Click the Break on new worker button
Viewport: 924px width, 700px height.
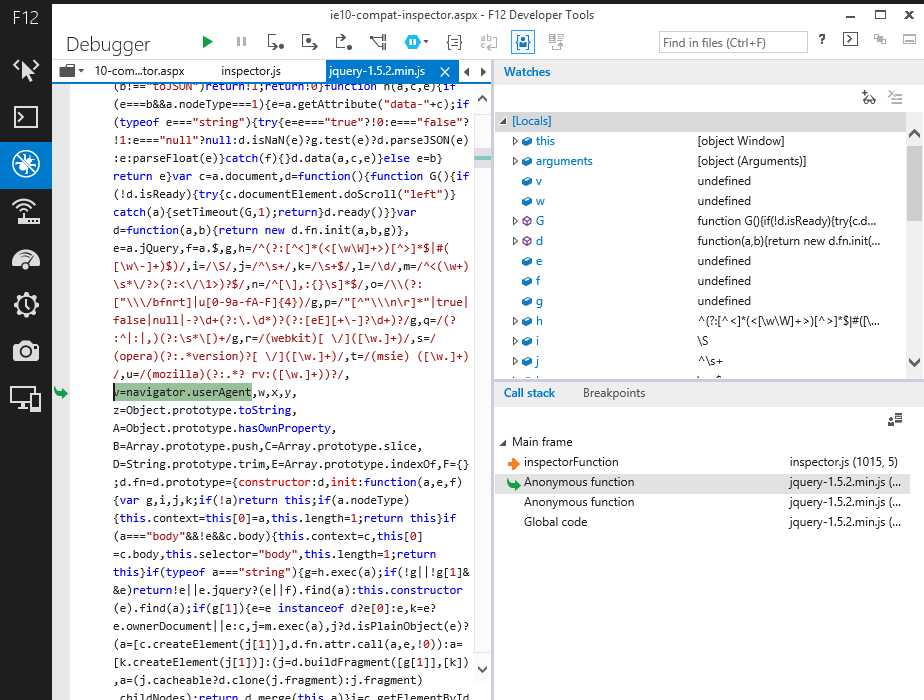click(x=378, y=42)
